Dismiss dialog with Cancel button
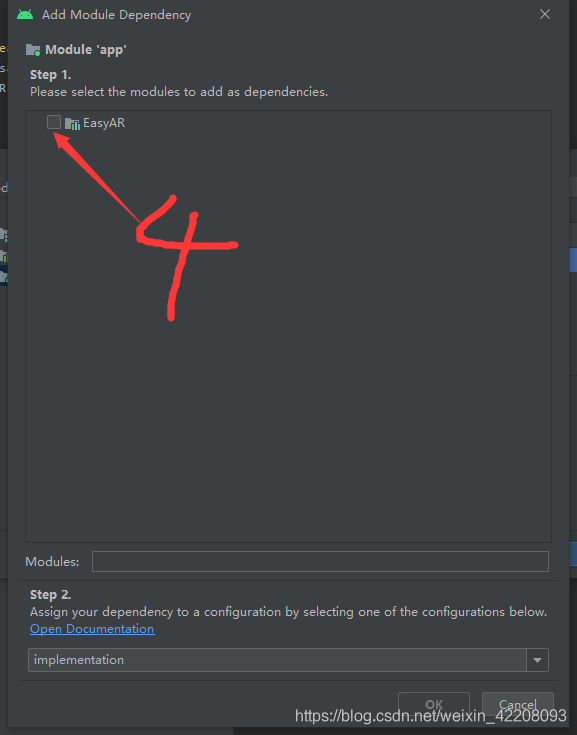 point(517,704)
